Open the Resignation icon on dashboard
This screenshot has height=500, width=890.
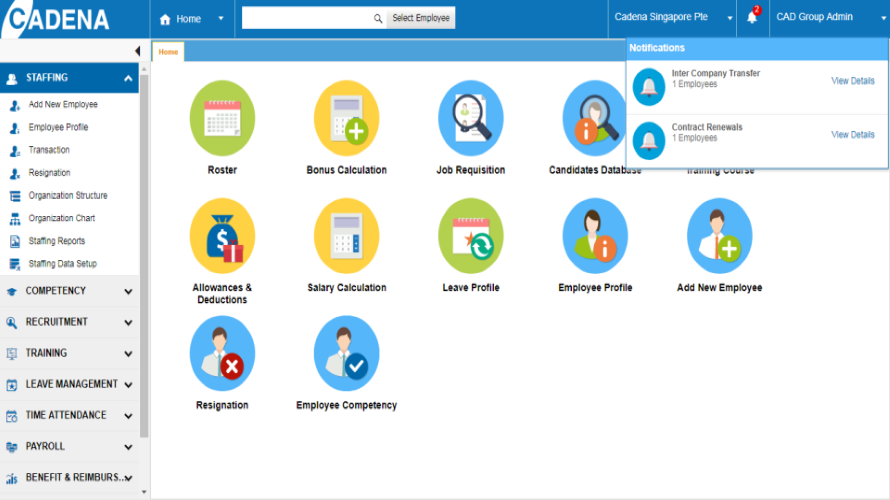pos(222,352)
